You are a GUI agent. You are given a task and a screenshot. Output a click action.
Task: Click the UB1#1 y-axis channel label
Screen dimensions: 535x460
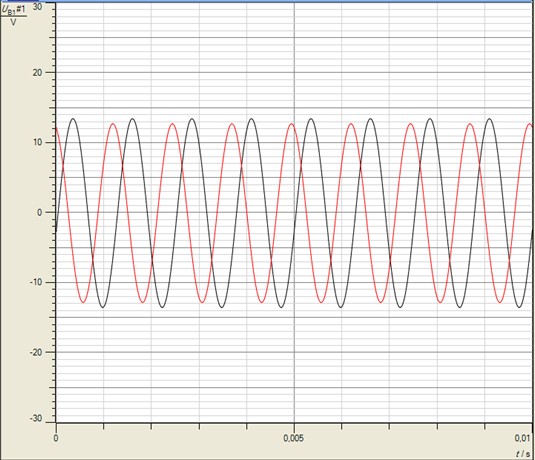pyautogui.click(x=14, y=10)
